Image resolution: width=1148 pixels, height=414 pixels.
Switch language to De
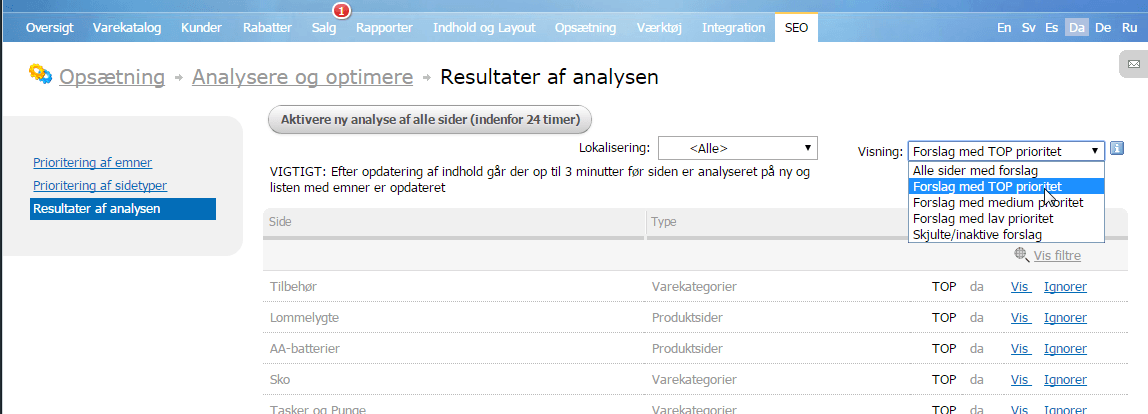click(1103, 28)
